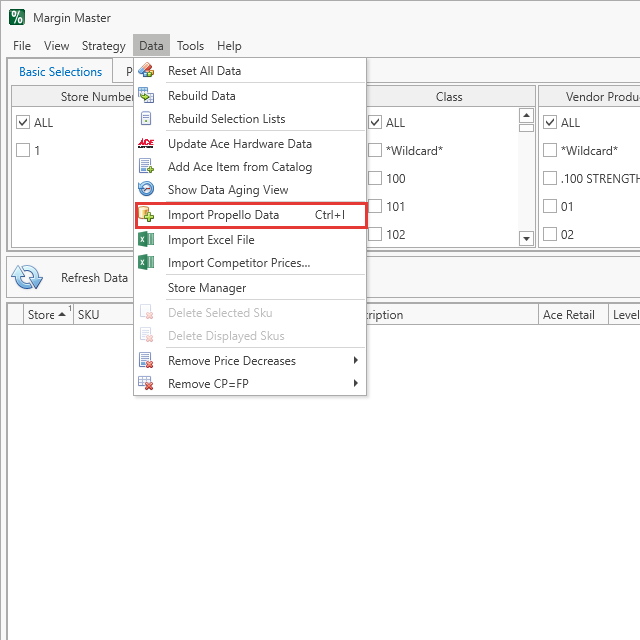640x640 pixels.
Task: Check the Vendor Product 02 checkbox
Action: coord(550,234)
